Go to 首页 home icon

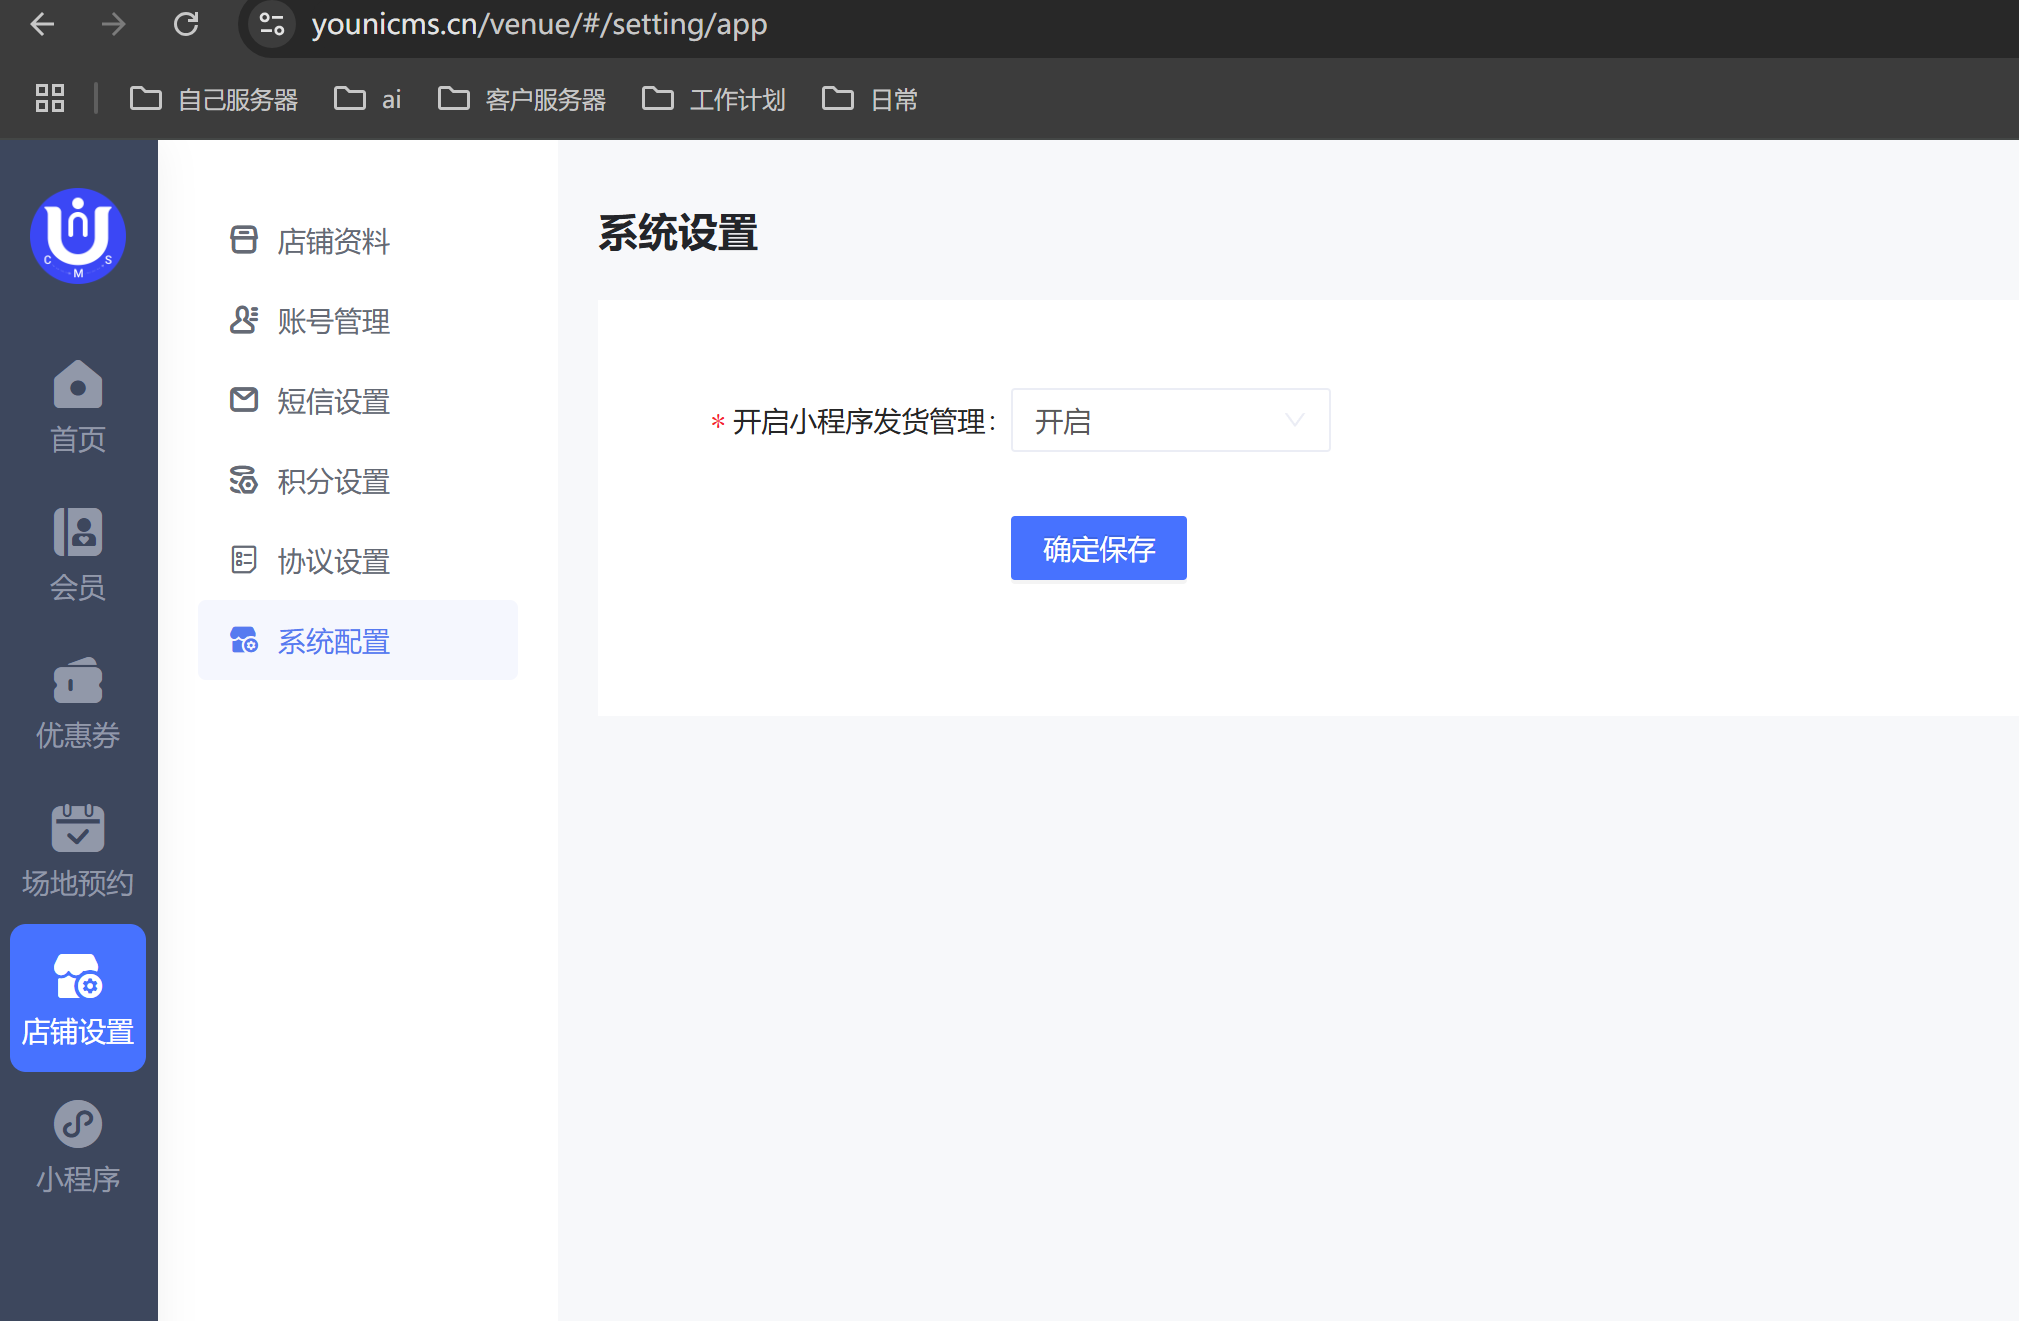coord(78,384)
